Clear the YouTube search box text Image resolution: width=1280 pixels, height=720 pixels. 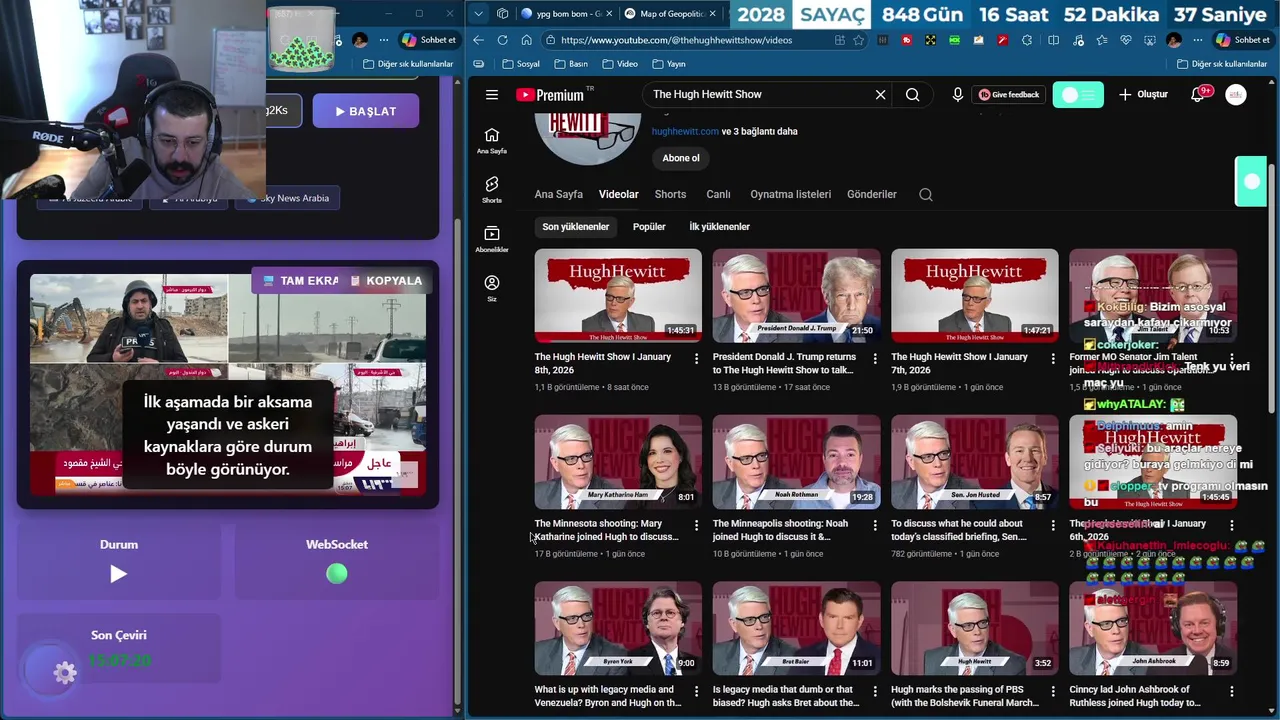pos(880,95)
